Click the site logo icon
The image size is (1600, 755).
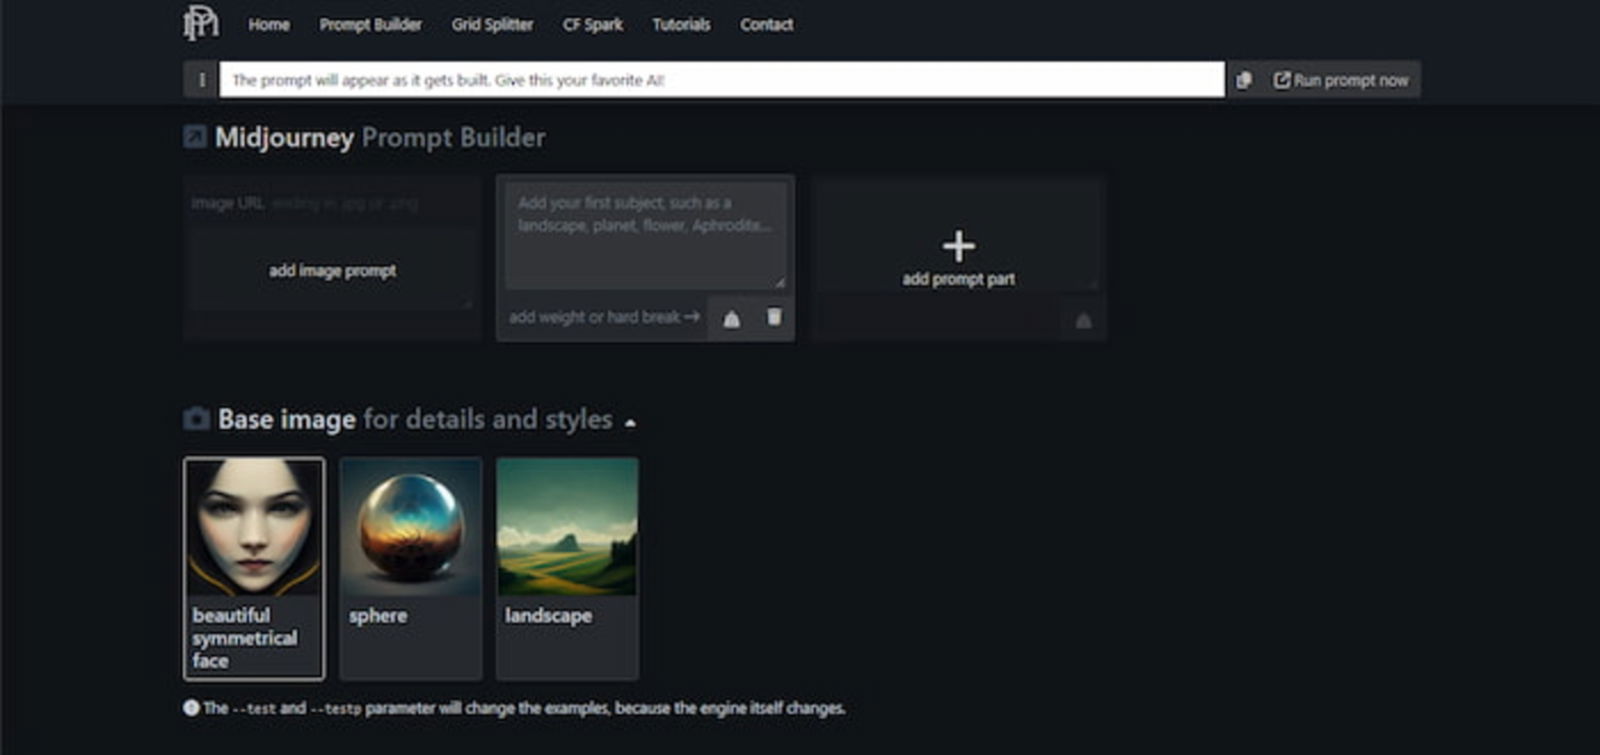[200, 23]
